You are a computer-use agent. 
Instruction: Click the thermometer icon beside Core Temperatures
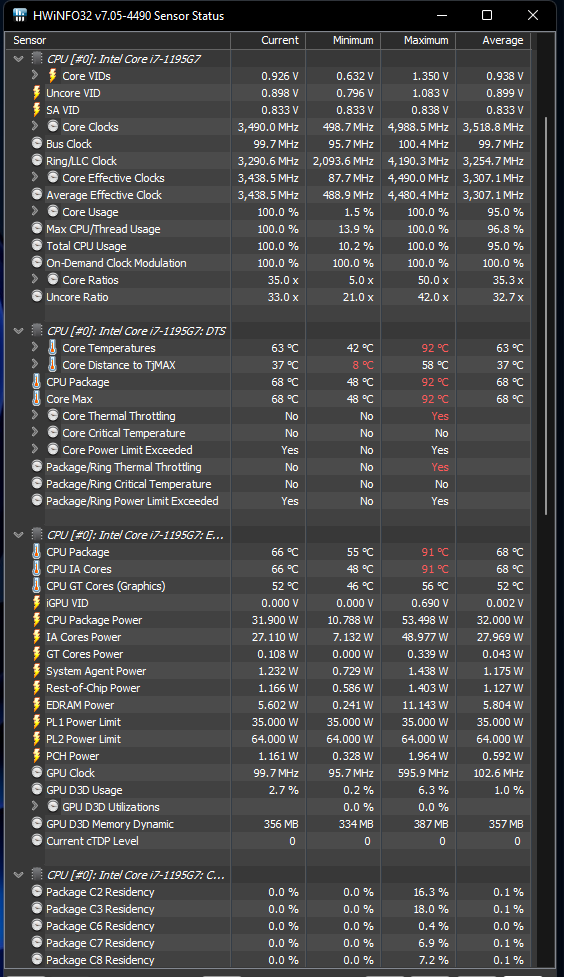point(53,348)
